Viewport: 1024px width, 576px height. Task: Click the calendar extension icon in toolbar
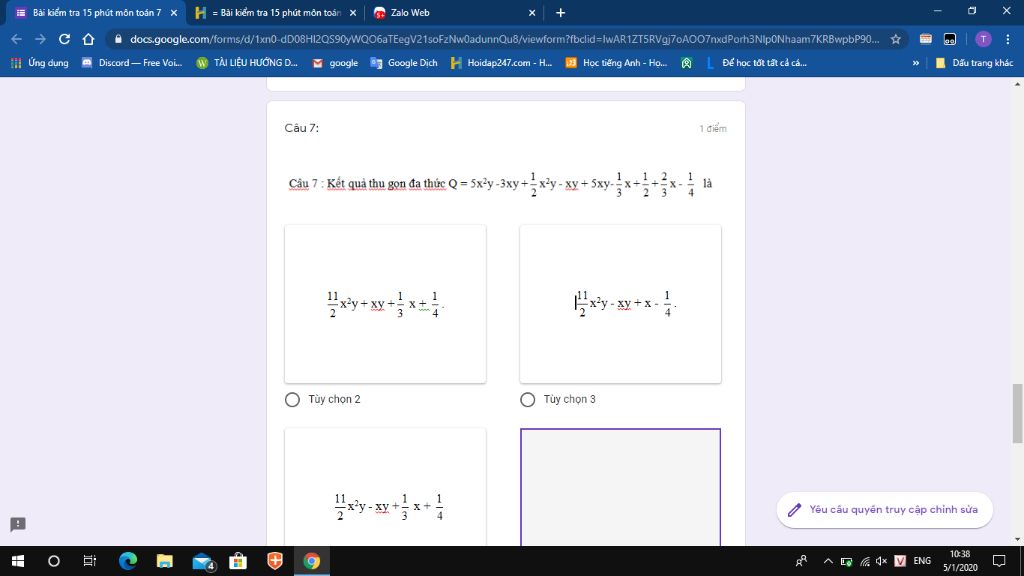tap(925, 39)
